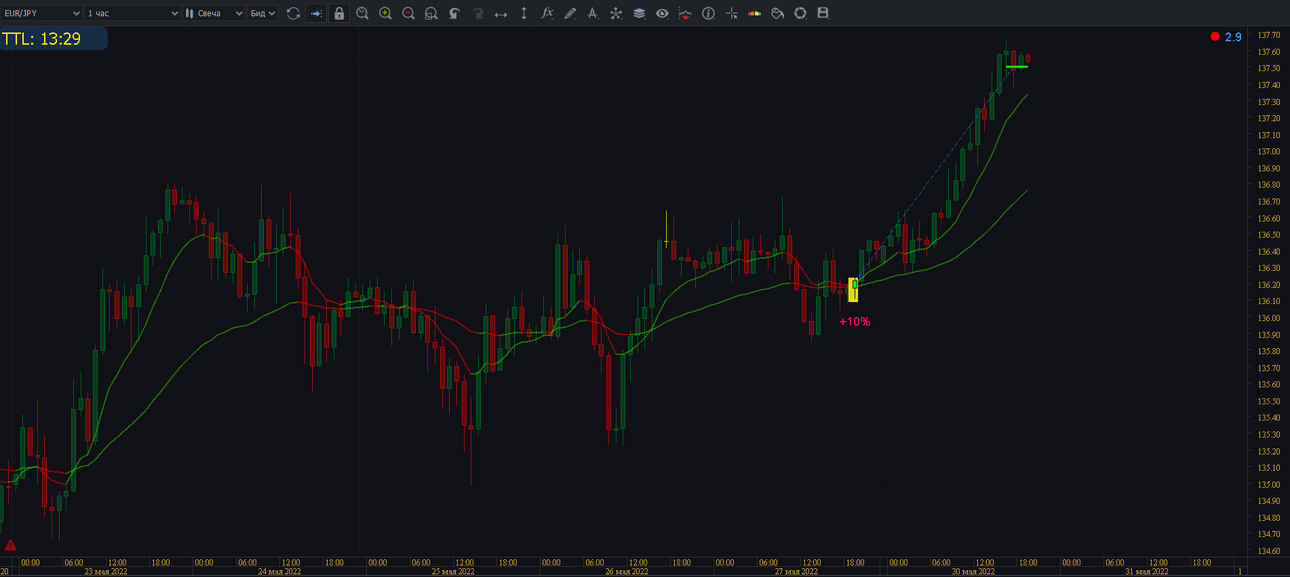Screen dimensions: 1290x577
Task: Click the zoom area magnifier icon
Action: [x=362, y=13]
